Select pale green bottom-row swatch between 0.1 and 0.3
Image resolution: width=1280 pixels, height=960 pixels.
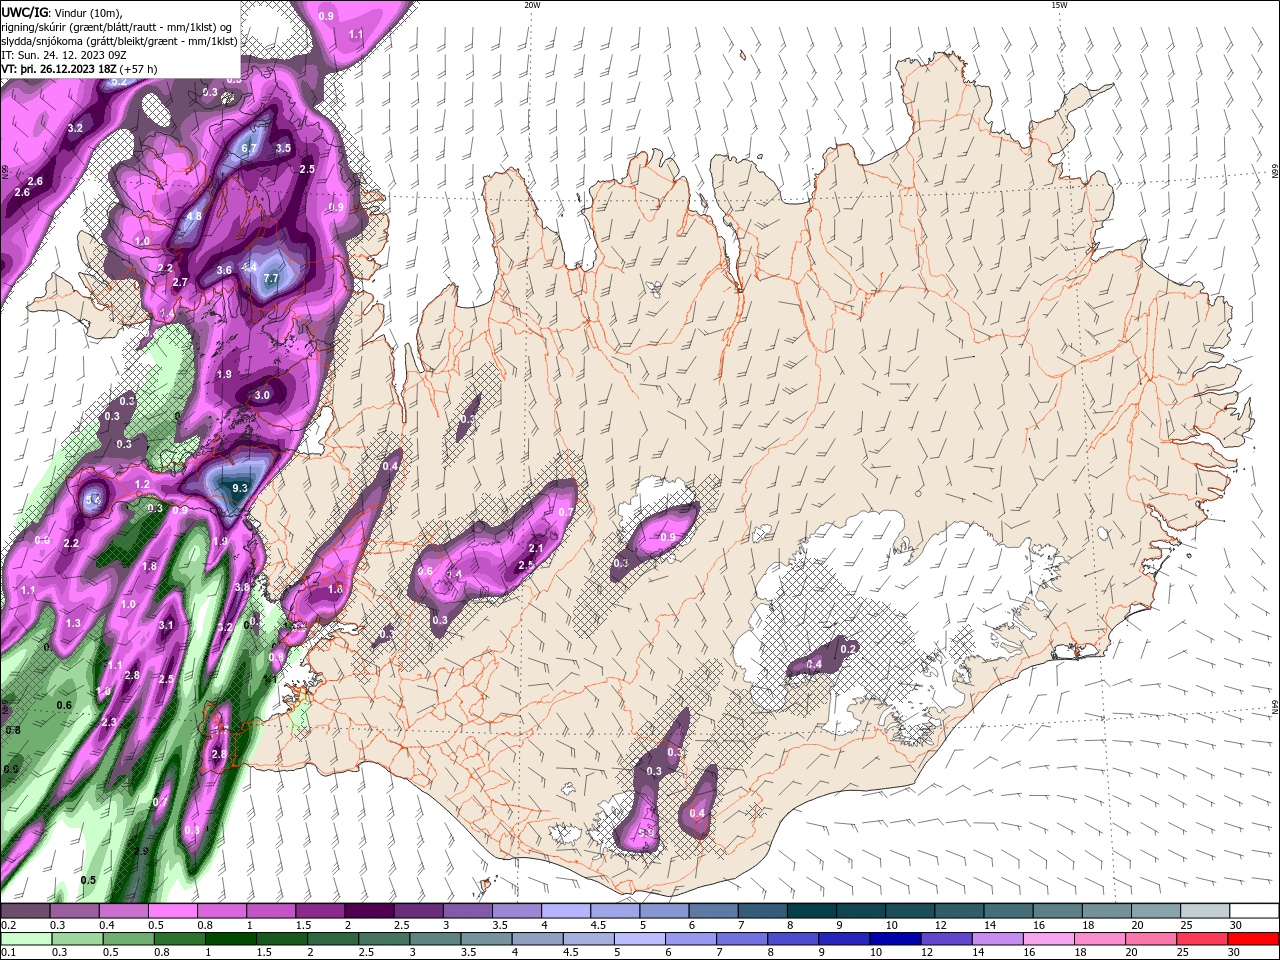24,939
